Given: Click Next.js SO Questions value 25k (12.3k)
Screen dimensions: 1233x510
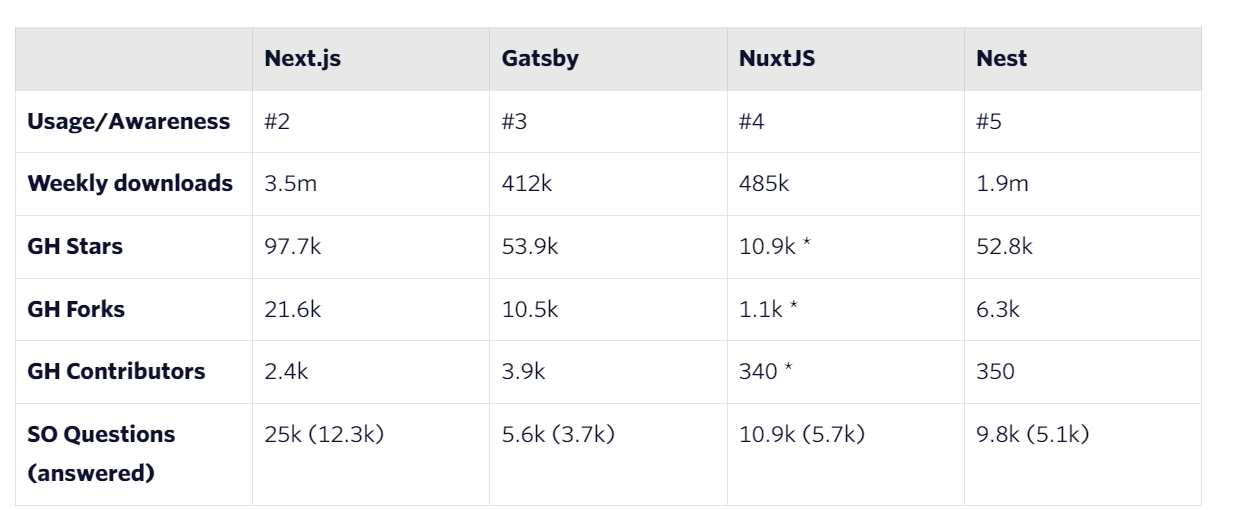Looking at the screenshot, I should (x=324, y=434).
